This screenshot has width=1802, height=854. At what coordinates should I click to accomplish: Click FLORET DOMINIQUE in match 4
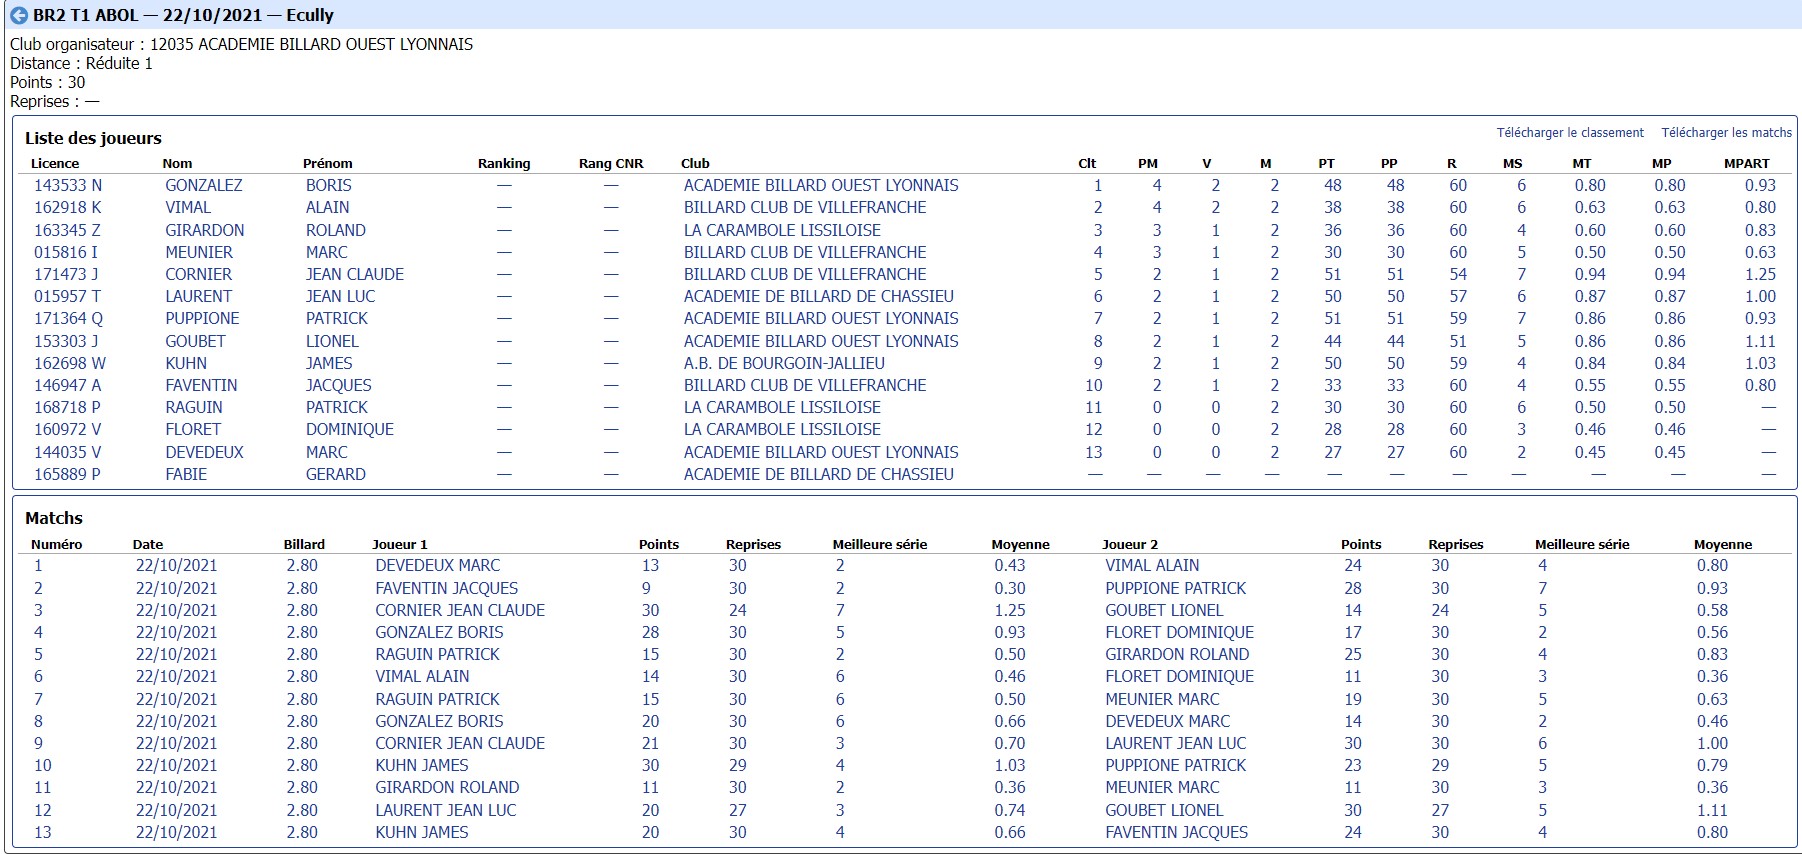[1179, 632]
